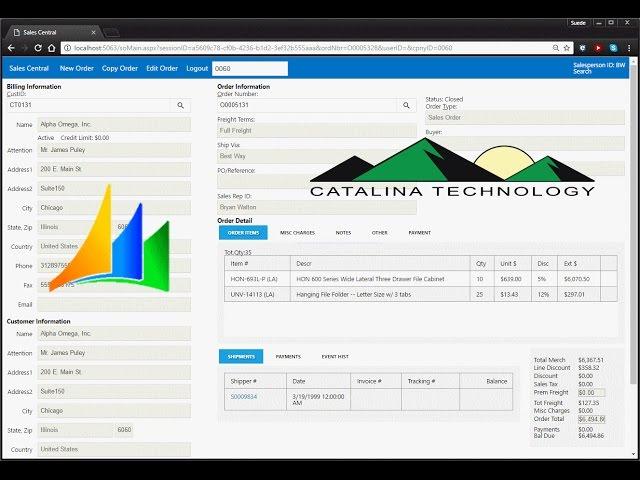Click the billing Email field
The width and height of the screenshot is (640, 480).
[114, 304]
